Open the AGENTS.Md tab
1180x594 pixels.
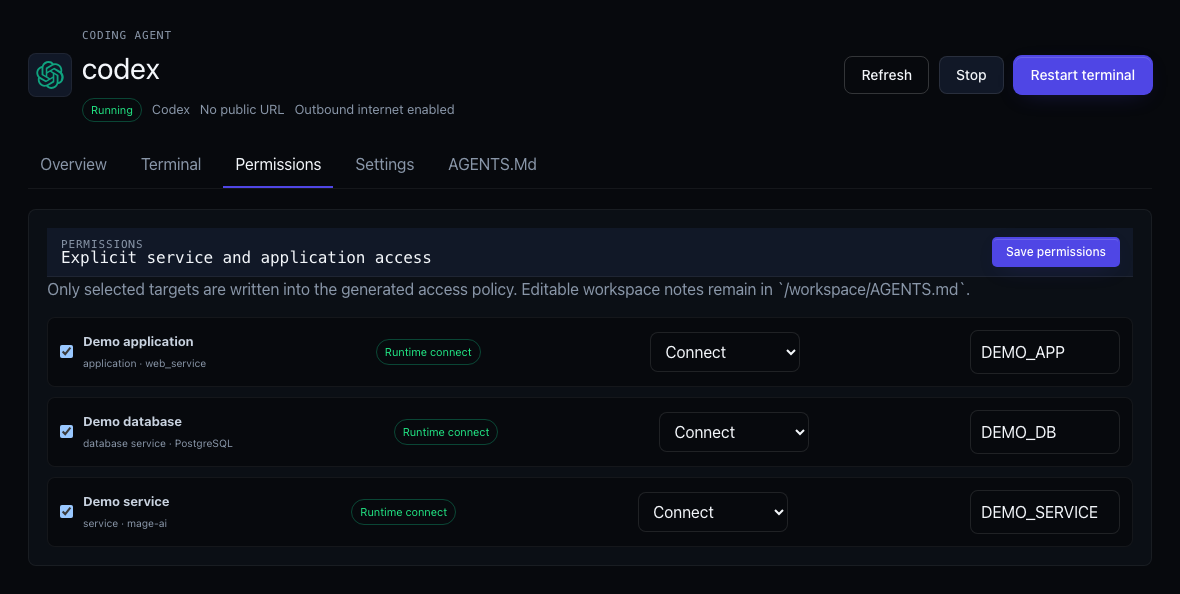pyautogui.click(x=492, y=164)
